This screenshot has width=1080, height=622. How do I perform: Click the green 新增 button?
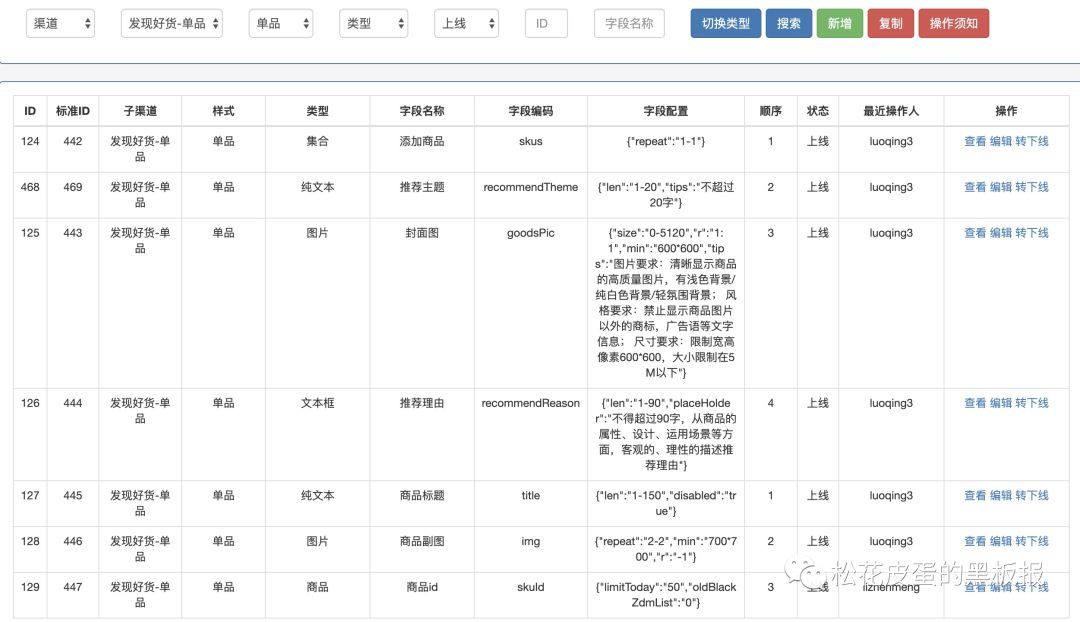click(x=840, y=23)
